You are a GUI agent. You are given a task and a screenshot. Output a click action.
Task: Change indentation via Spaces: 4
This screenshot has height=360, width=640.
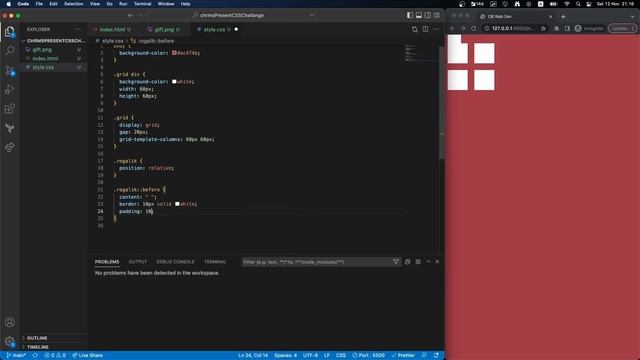(285, 356)
